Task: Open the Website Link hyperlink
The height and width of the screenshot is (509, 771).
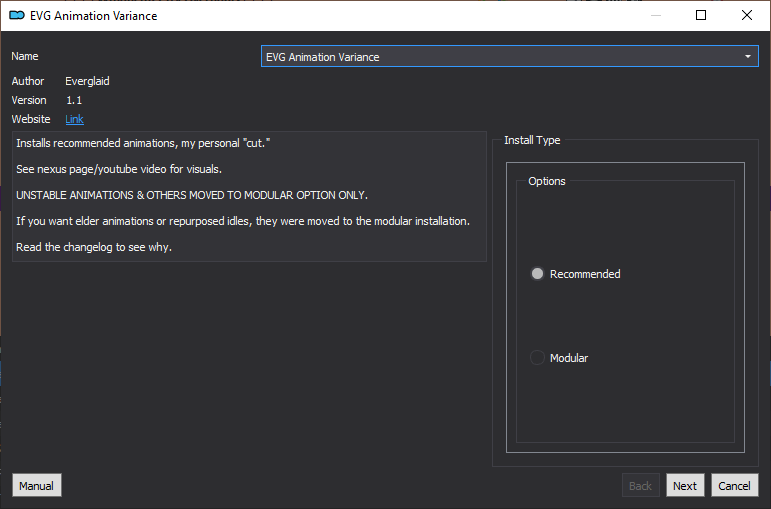Action: pyautogui.click(x=74, y=119)
